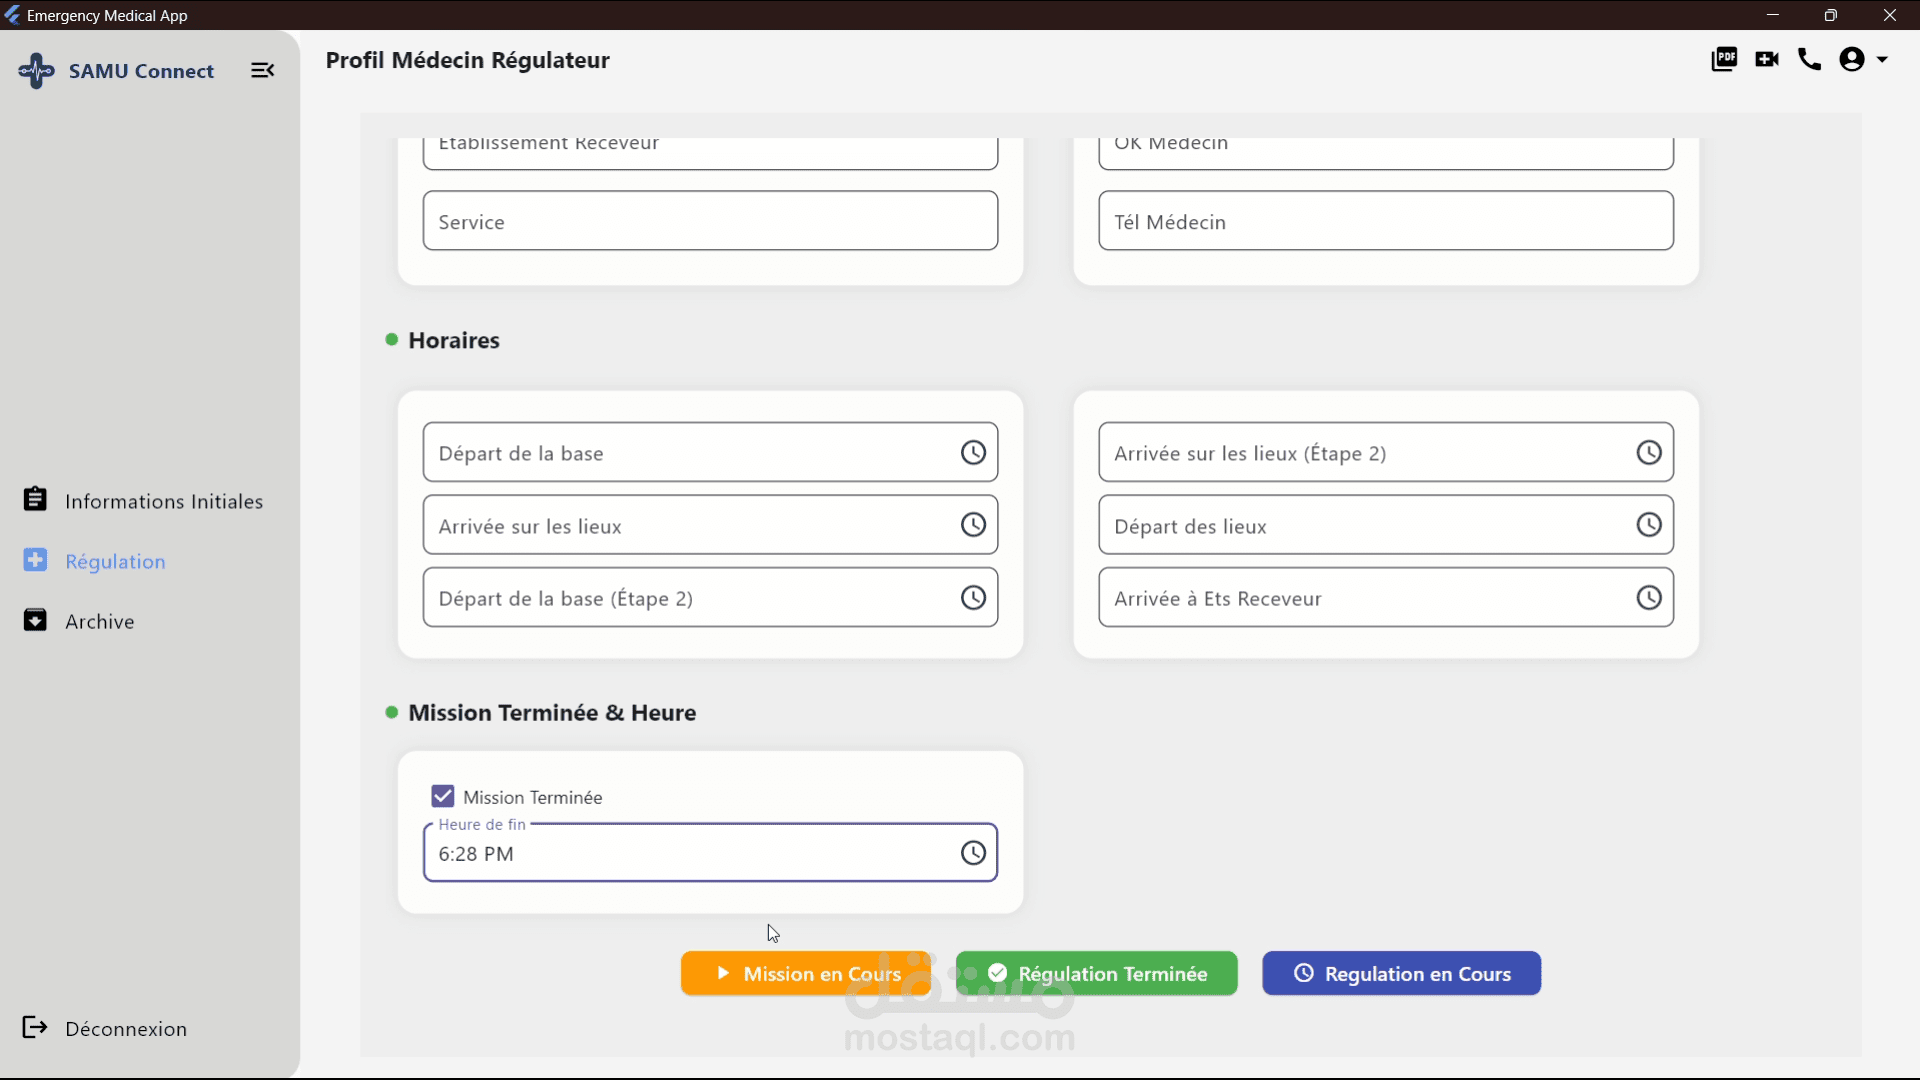Click the Mission Terminée & Heure heading
Image resolution: width=1920 pixels, height=1080 pixels.
click(552, 713)
